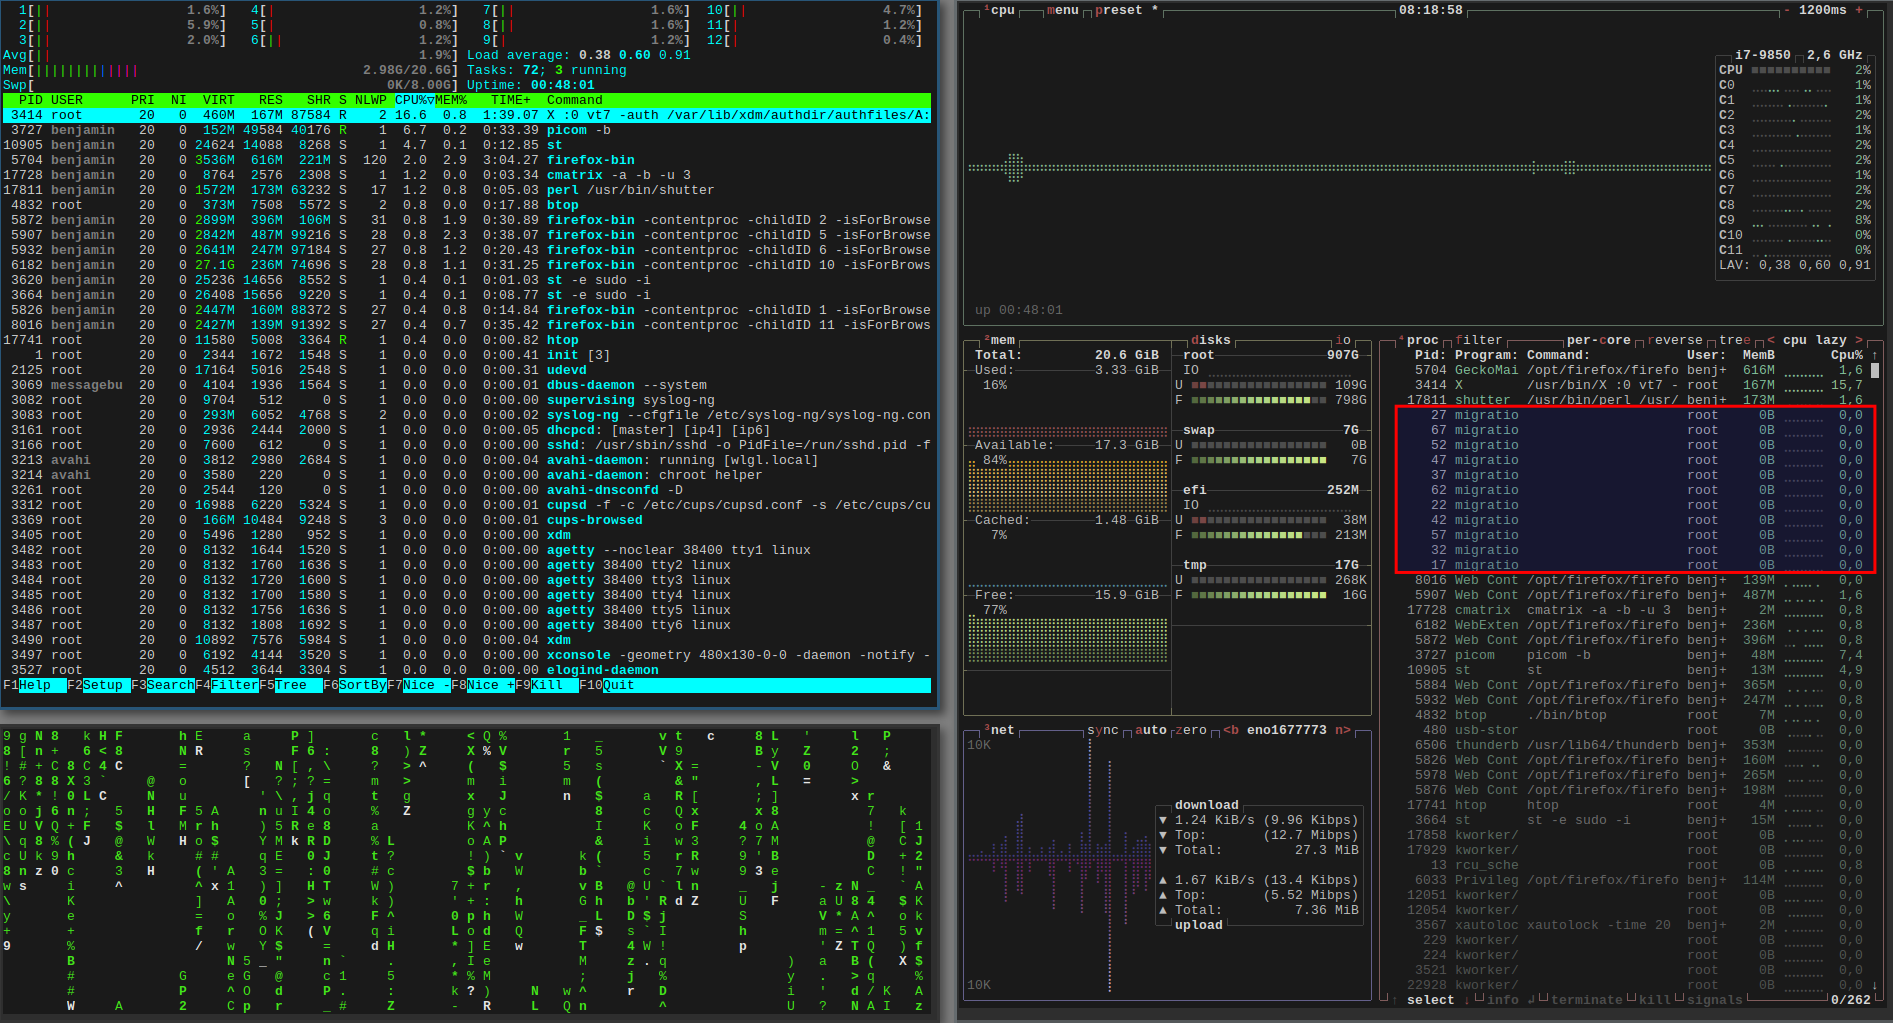Open htop Setup via F2Setup
This screenshot has height=1023, width=1894.
(x=97, y=685)
